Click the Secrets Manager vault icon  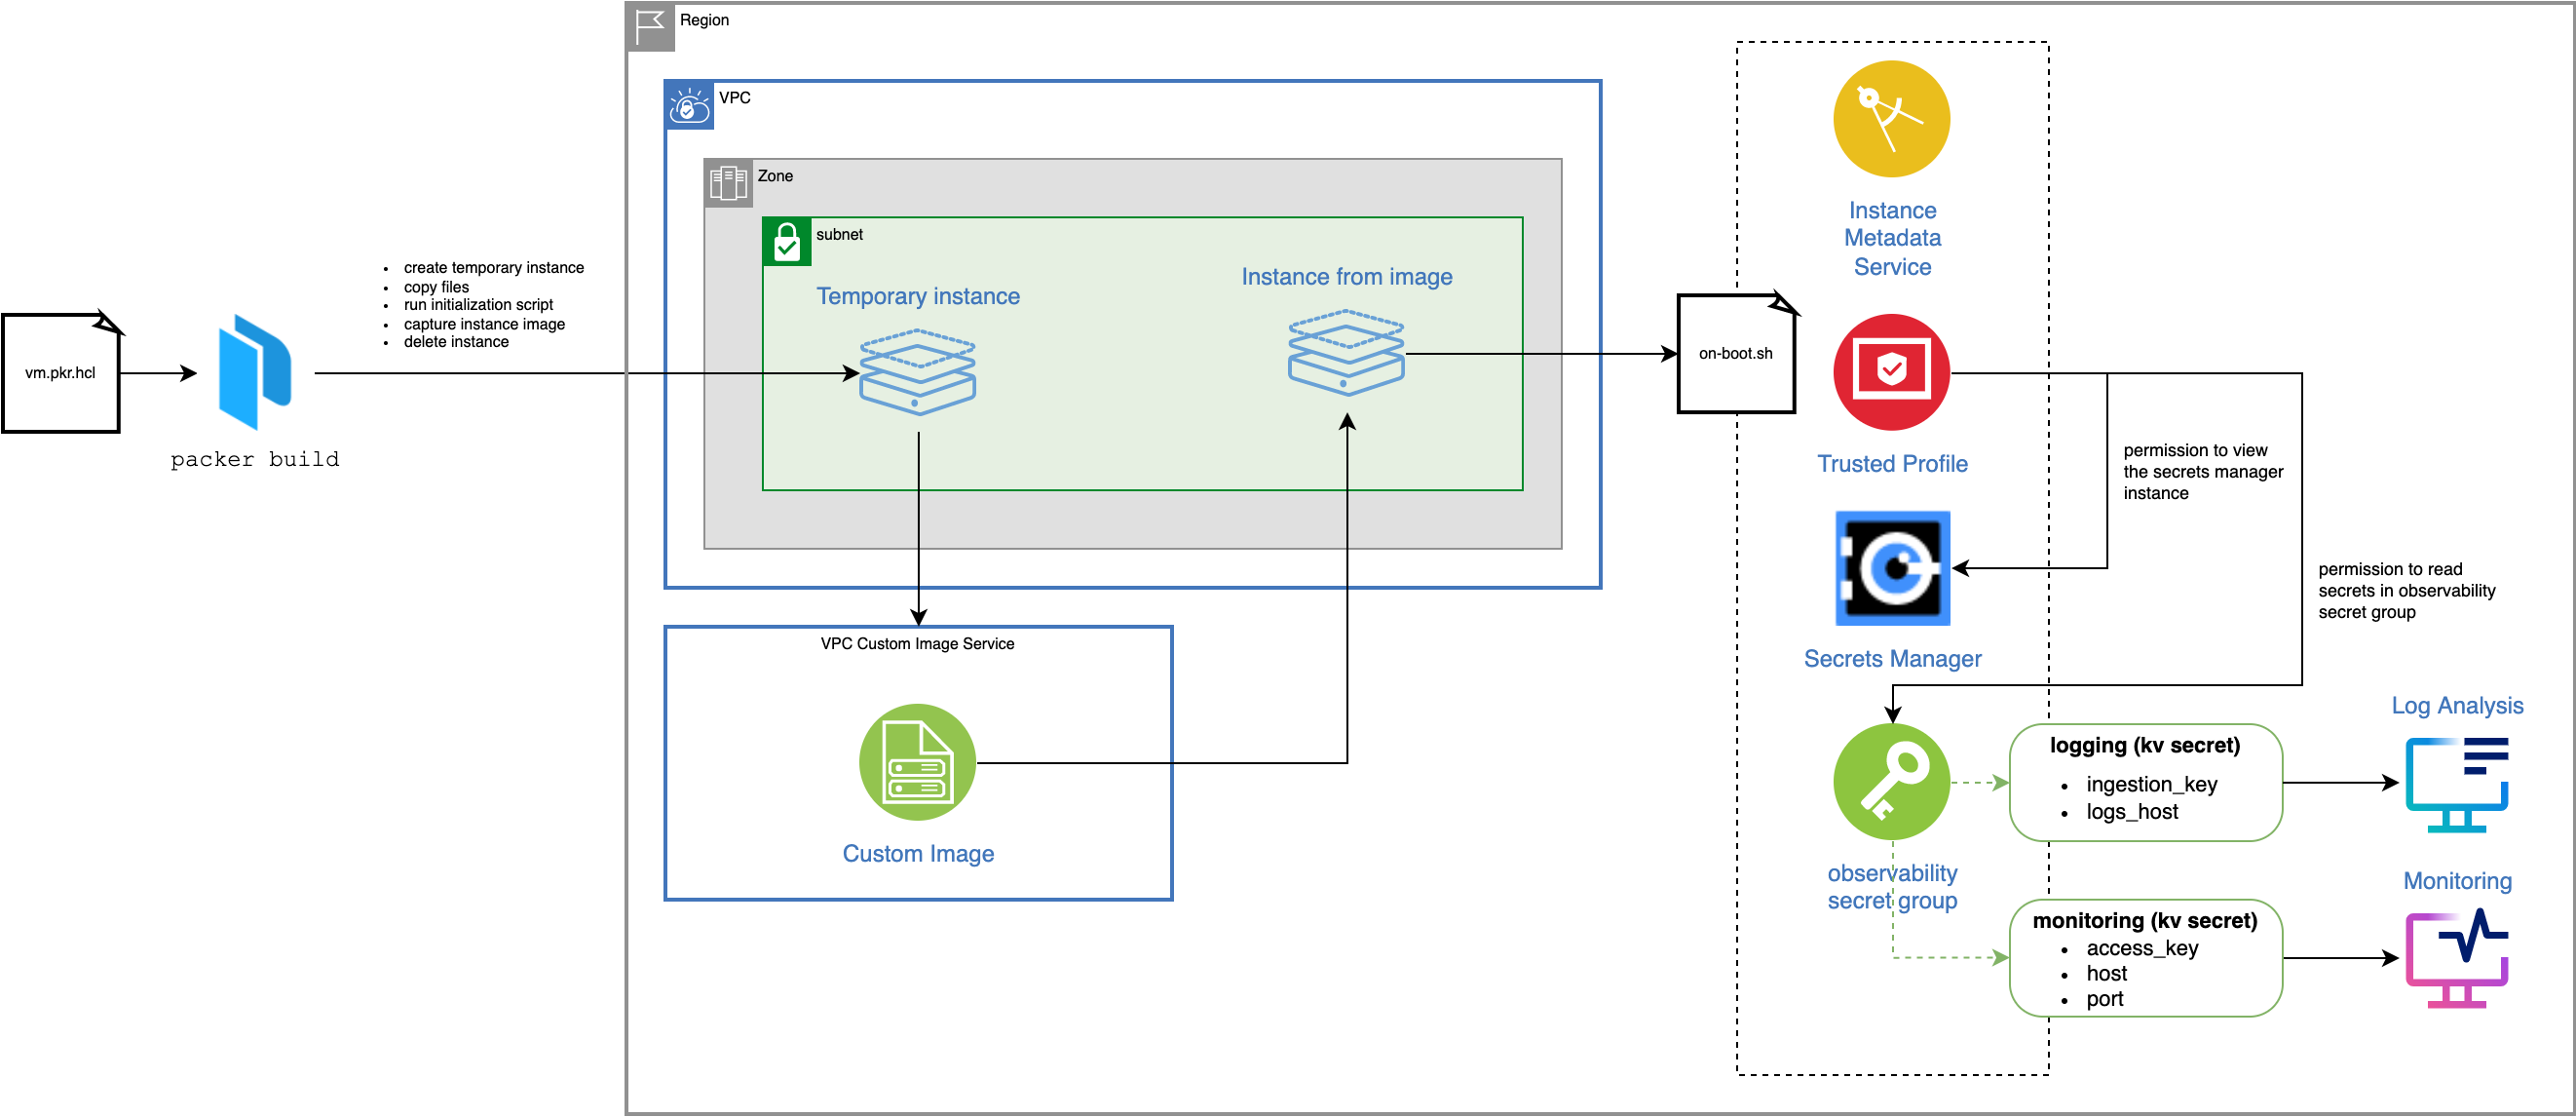pyautogui.click(x=1891, y=567)
